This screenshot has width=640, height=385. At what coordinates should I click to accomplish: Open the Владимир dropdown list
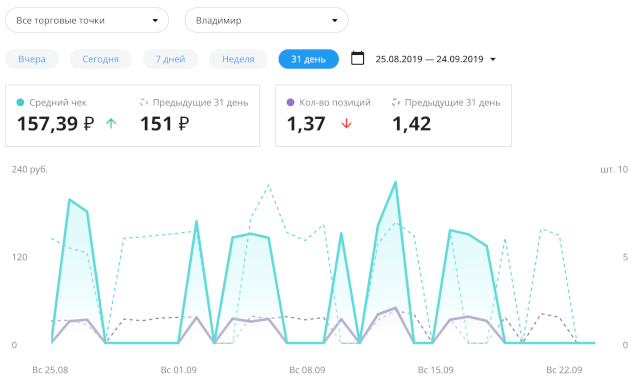(267, 20)
